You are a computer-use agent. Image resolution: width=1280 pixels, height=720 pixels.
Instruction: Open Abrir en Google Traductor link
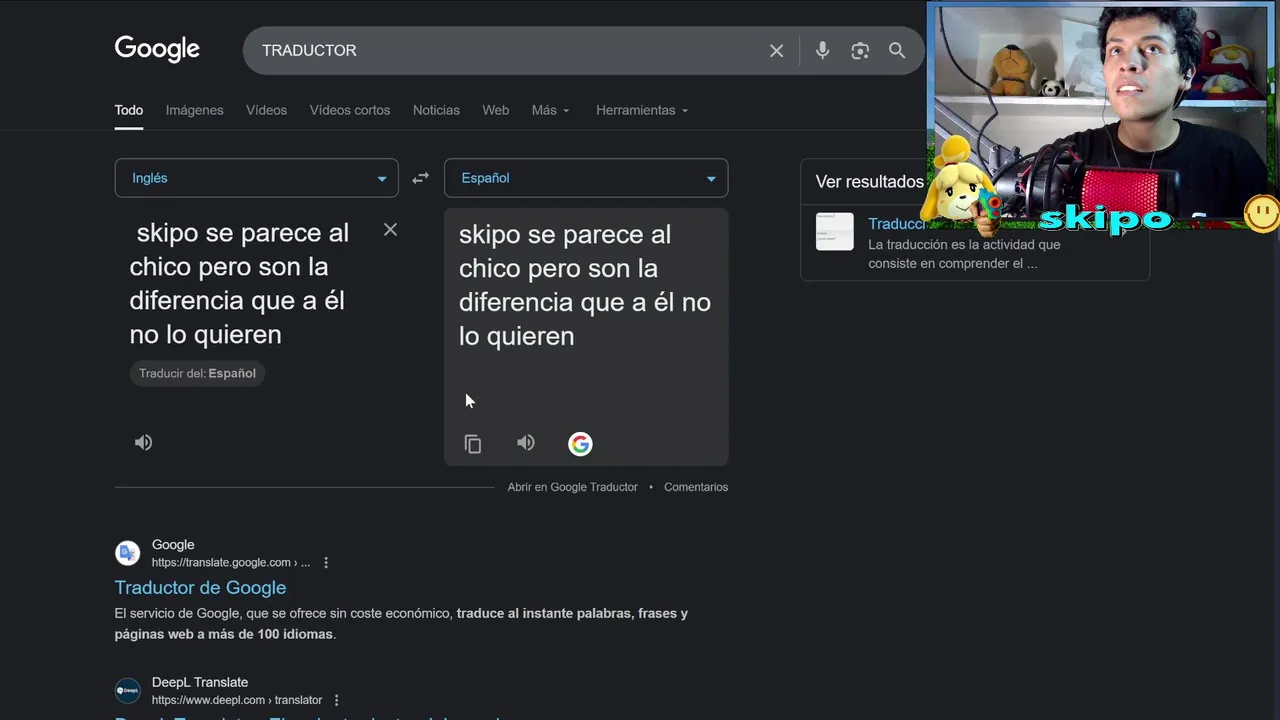pos(572,487)
